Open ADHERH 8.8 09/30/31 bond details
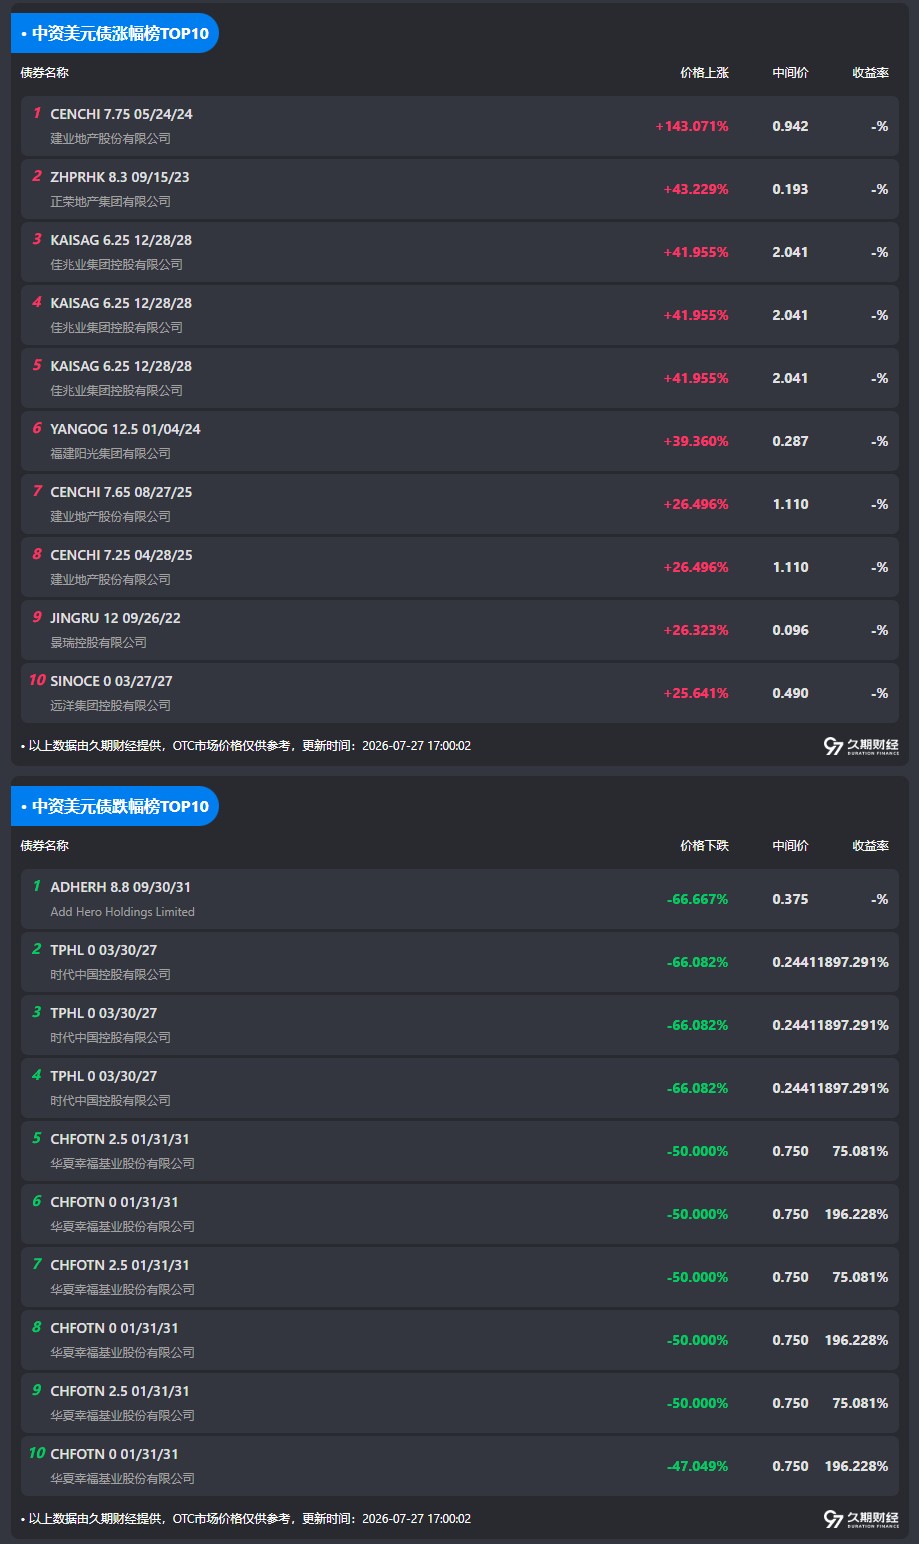Image resolution: width=919 pixels, height=1544 pixels. pos(460,899)
